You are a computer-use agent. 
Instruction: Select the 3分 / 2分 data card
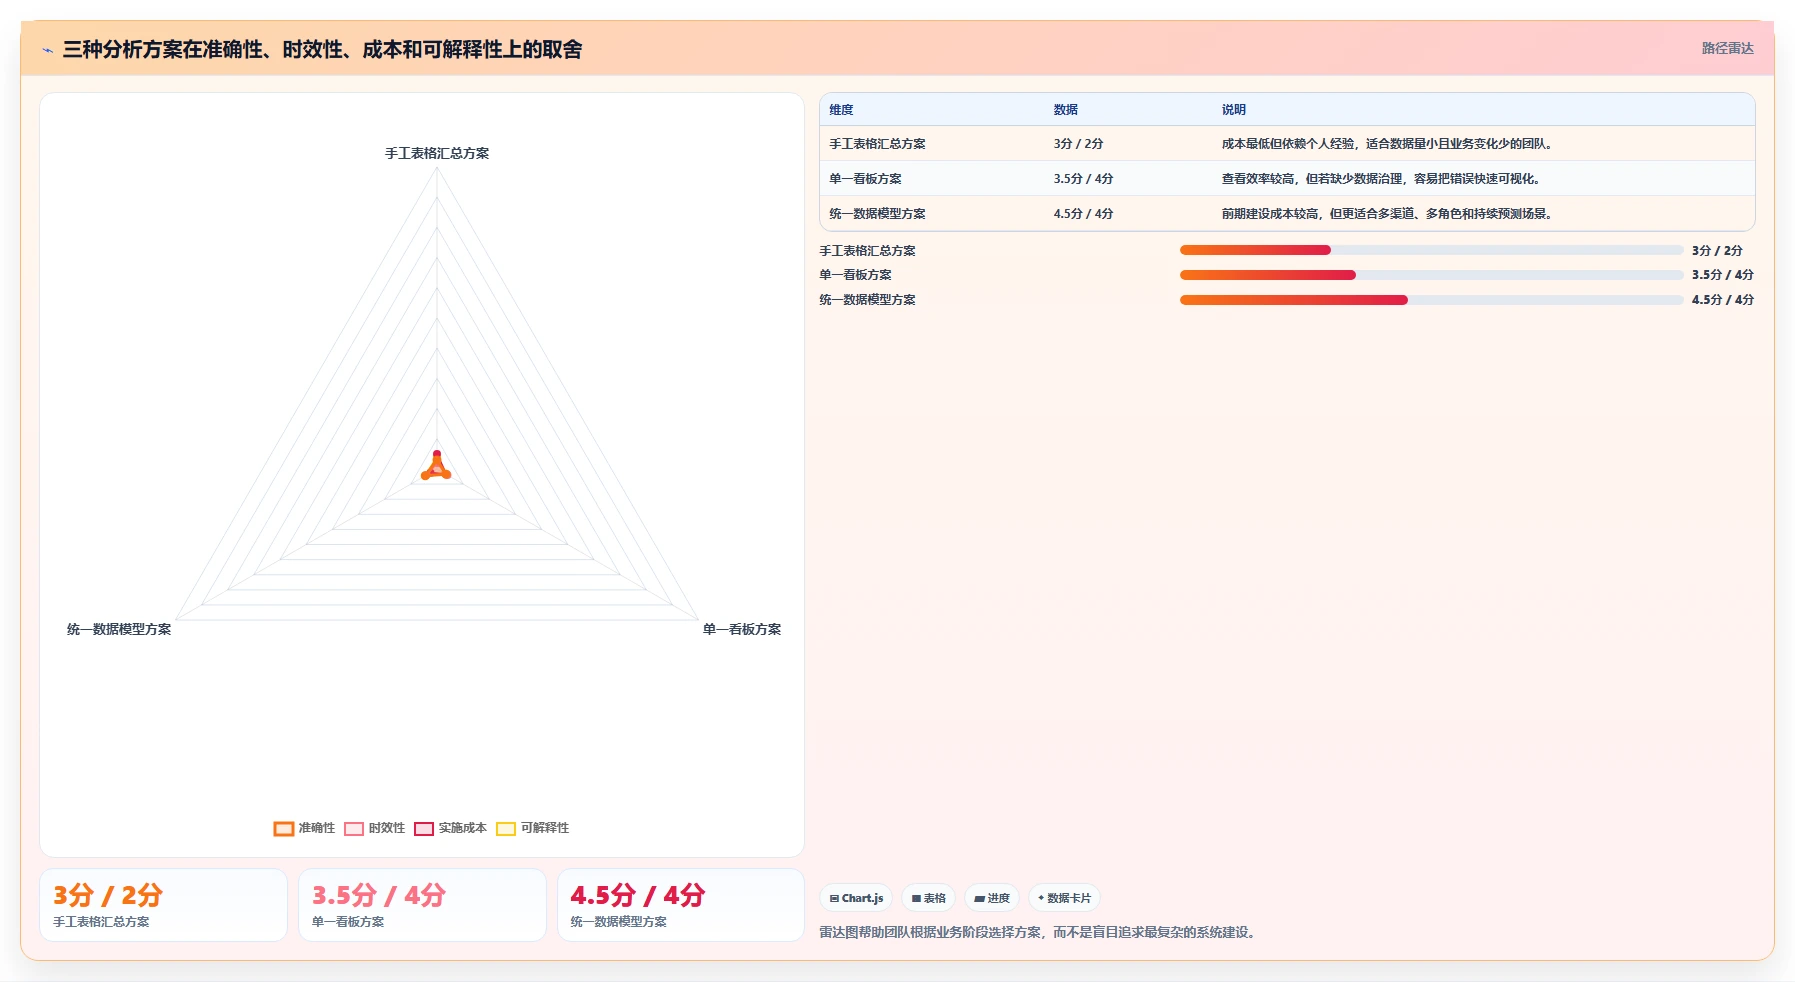(x=163, y=905)
